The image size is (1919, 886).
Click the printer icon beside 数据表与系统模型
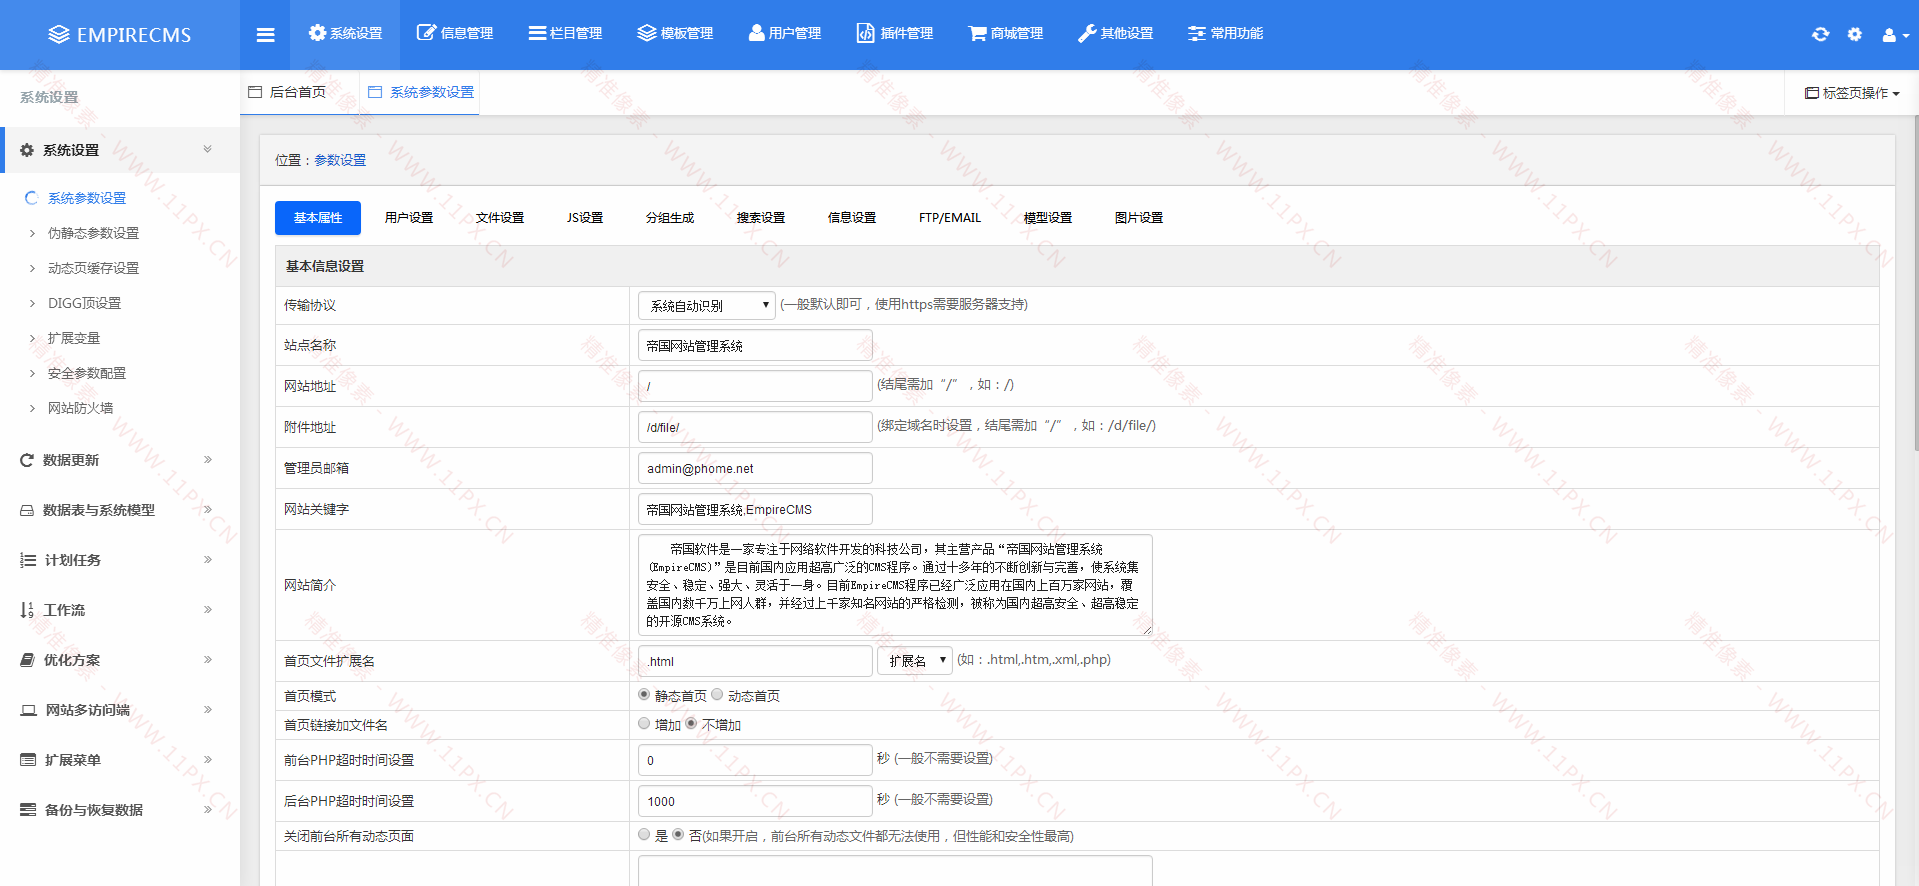click(x=27, y=510)
